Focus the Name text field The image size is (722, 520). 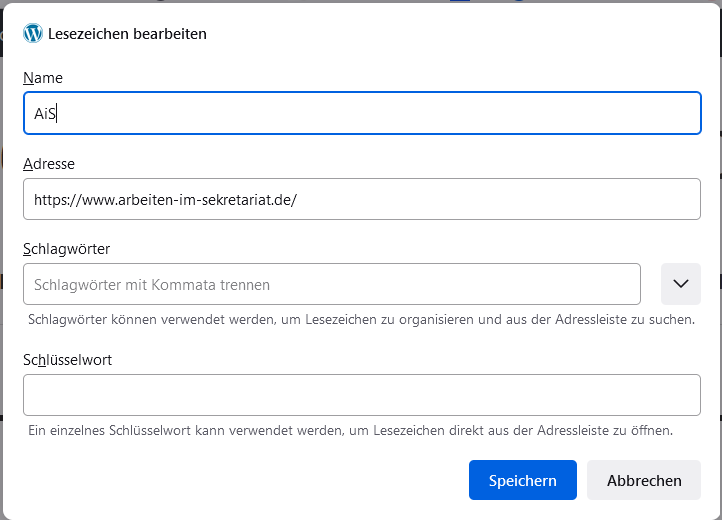coord(362,113)
